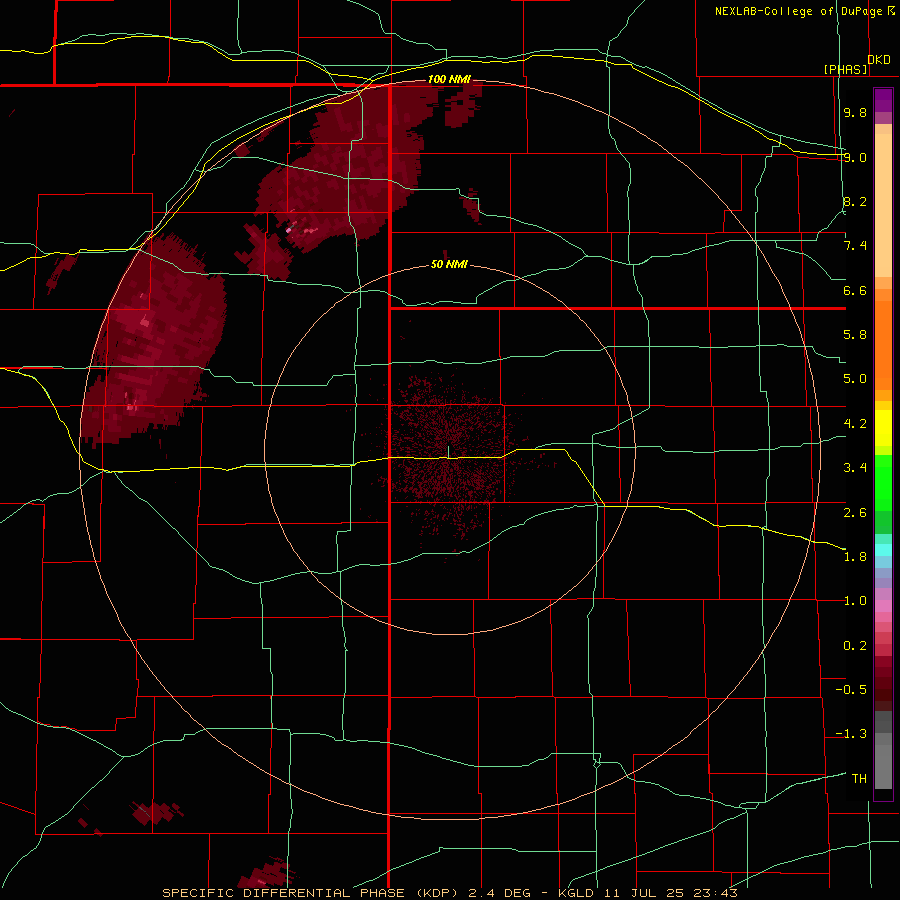Pick the purple top color bar segment

(883, 100)
